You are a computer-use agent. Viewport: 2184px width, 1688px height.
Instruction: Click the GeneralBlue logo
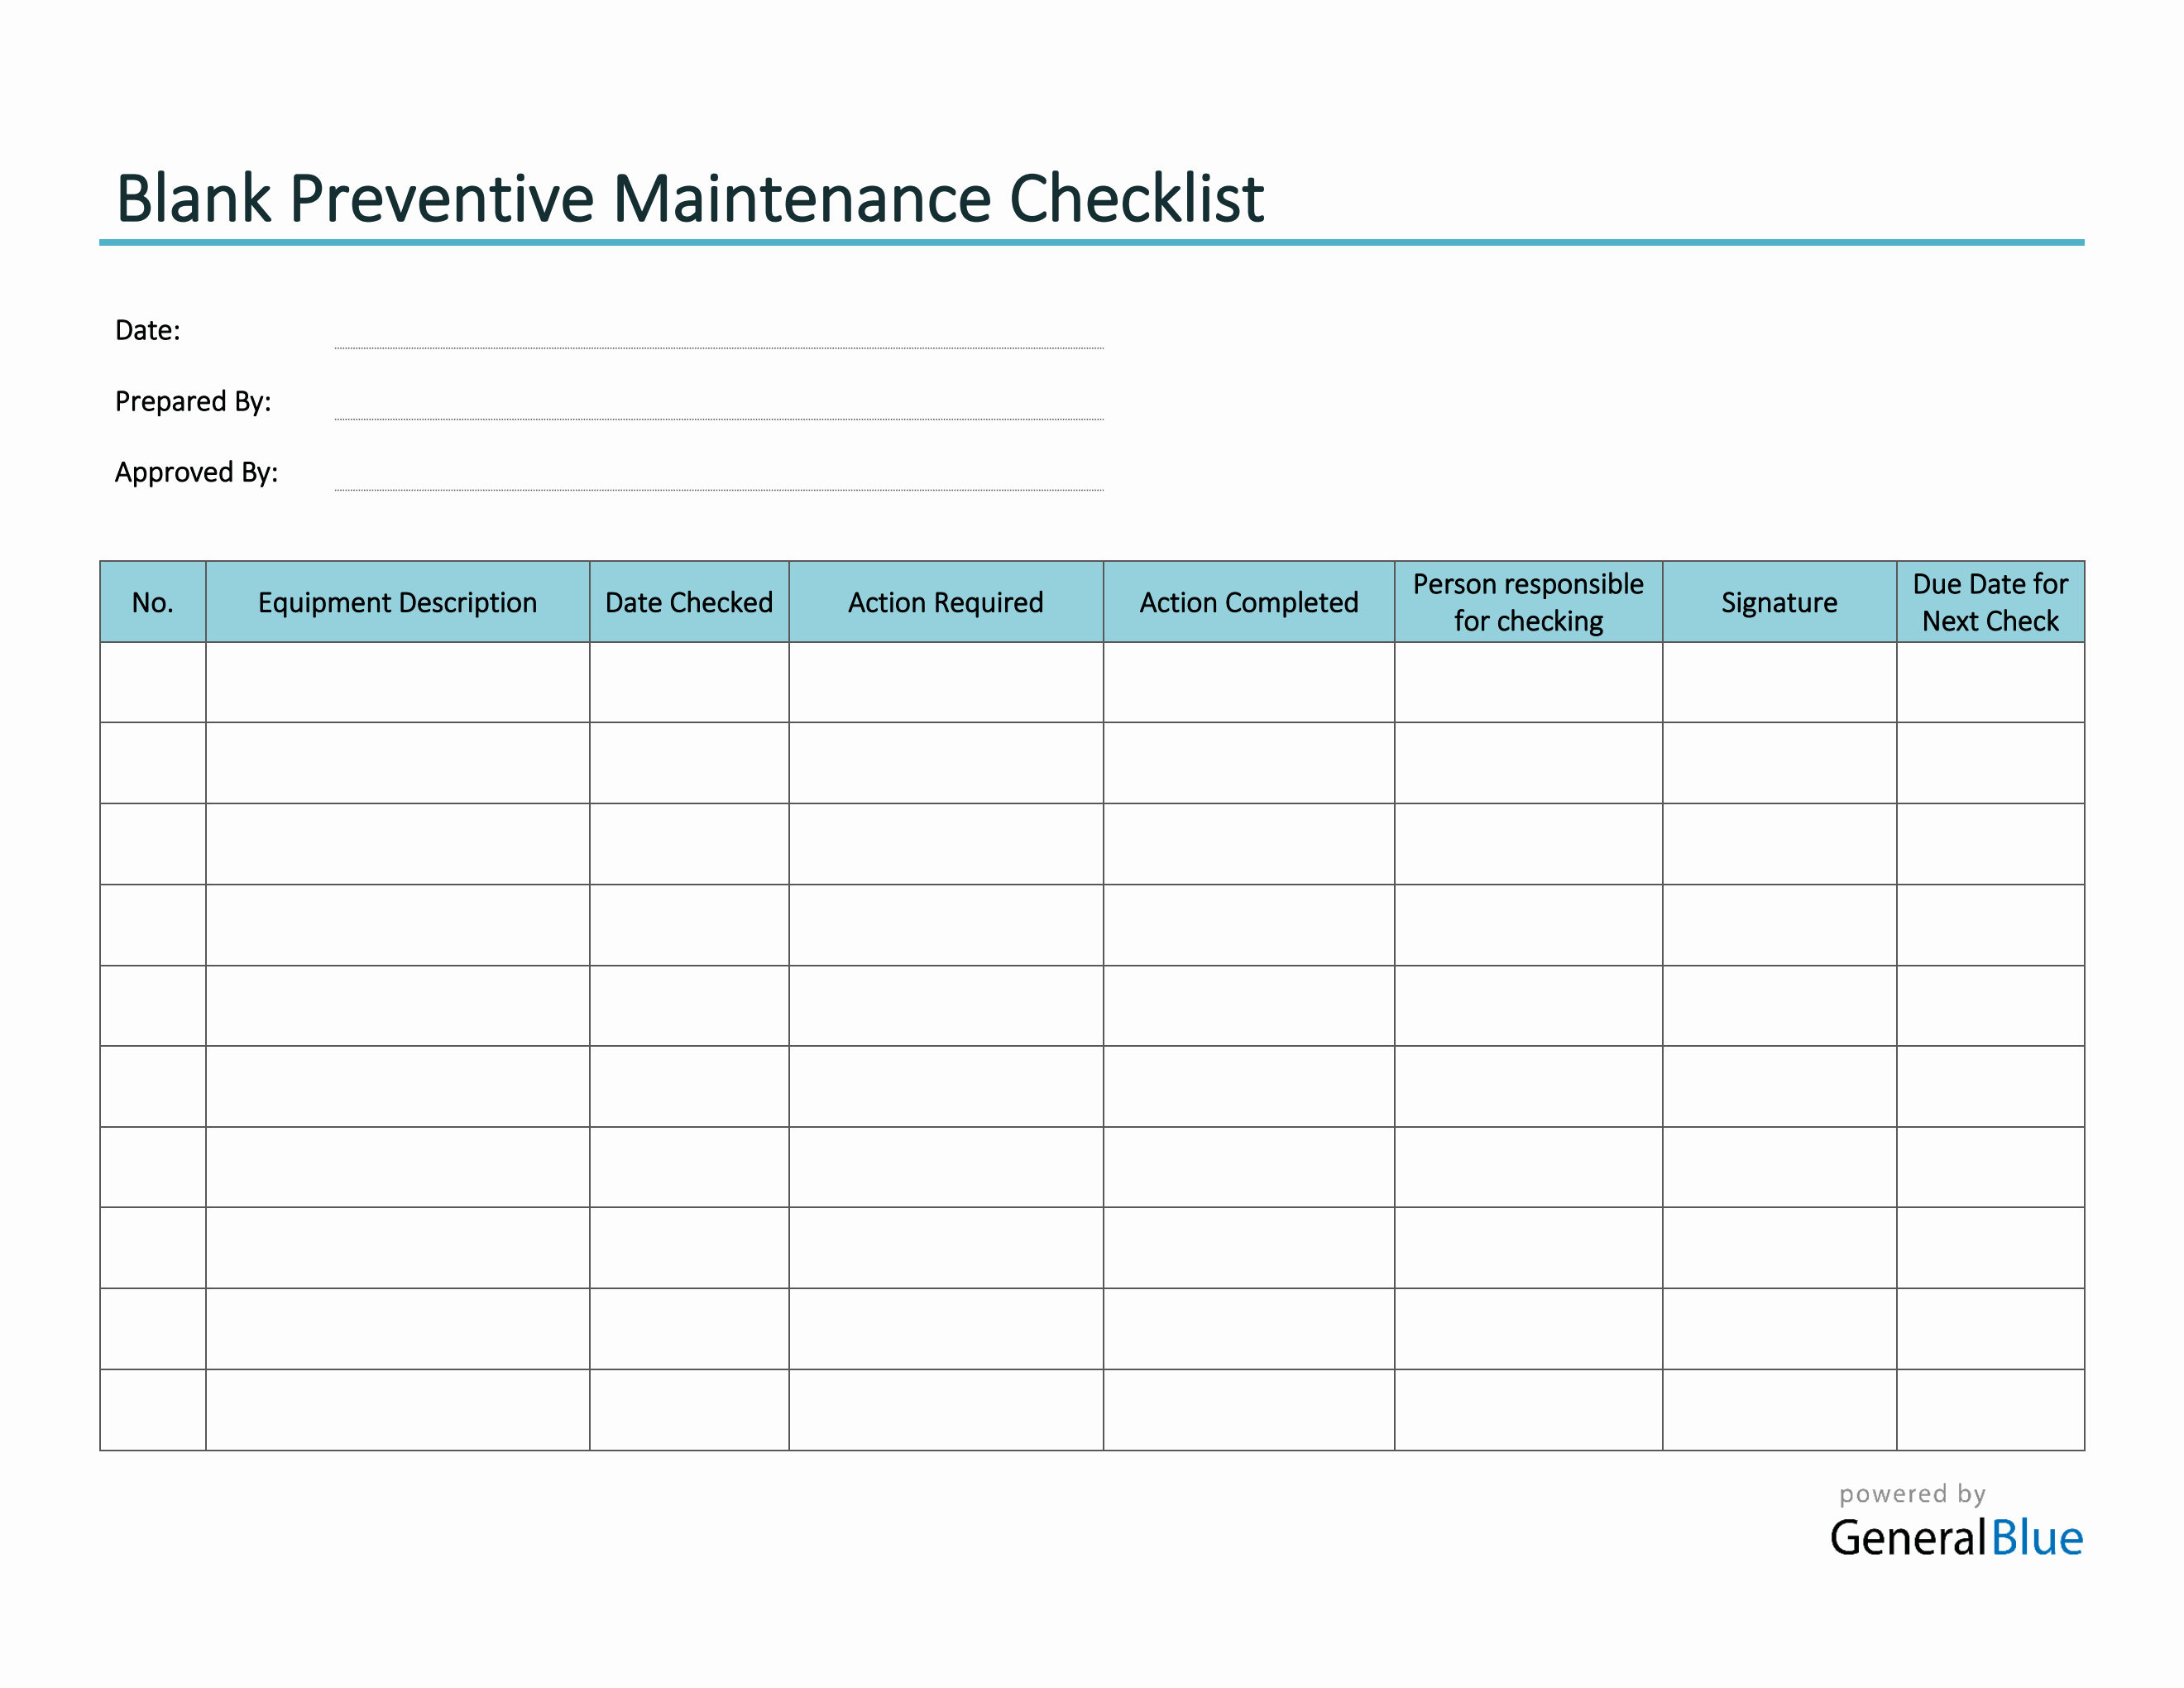[x=1955, y=1538]
